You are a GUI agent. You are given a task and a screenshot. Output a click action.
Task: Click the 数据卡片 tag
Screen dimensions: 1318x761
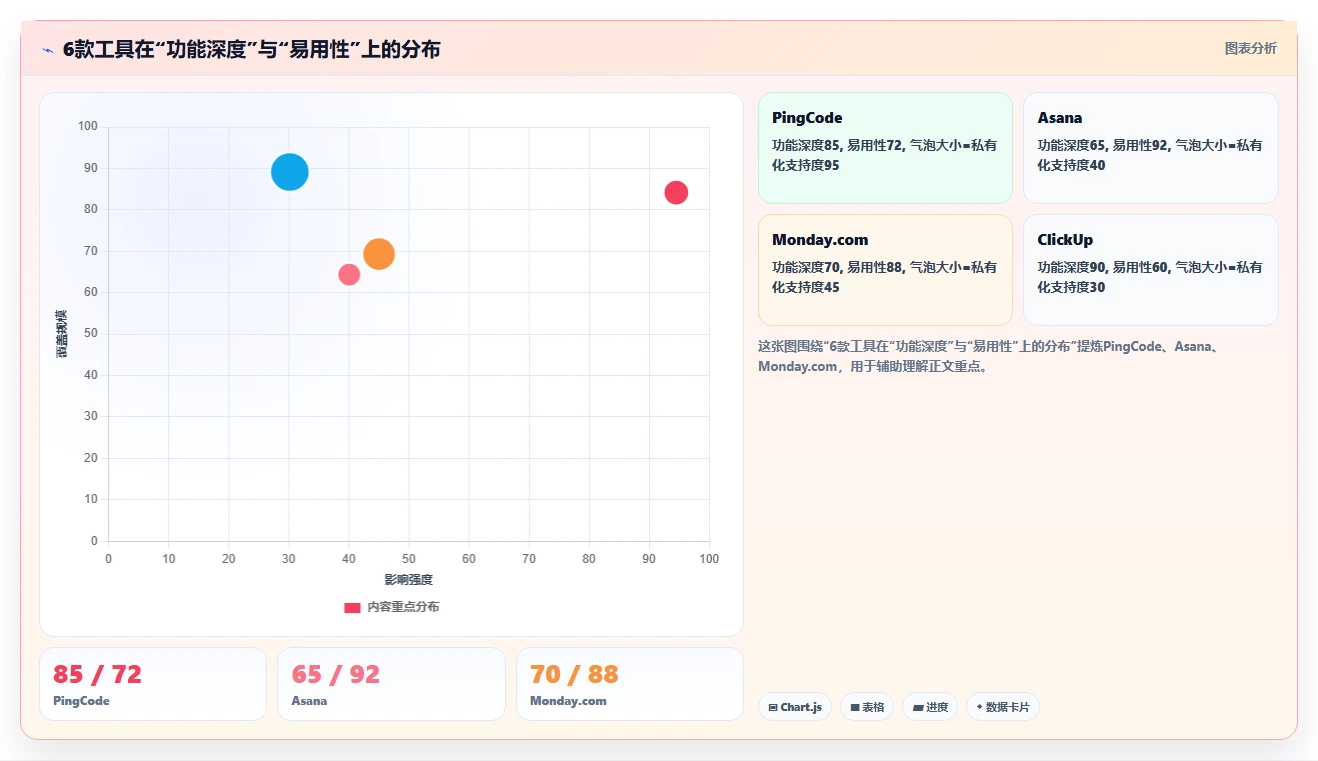click(x=1003, y=707)
